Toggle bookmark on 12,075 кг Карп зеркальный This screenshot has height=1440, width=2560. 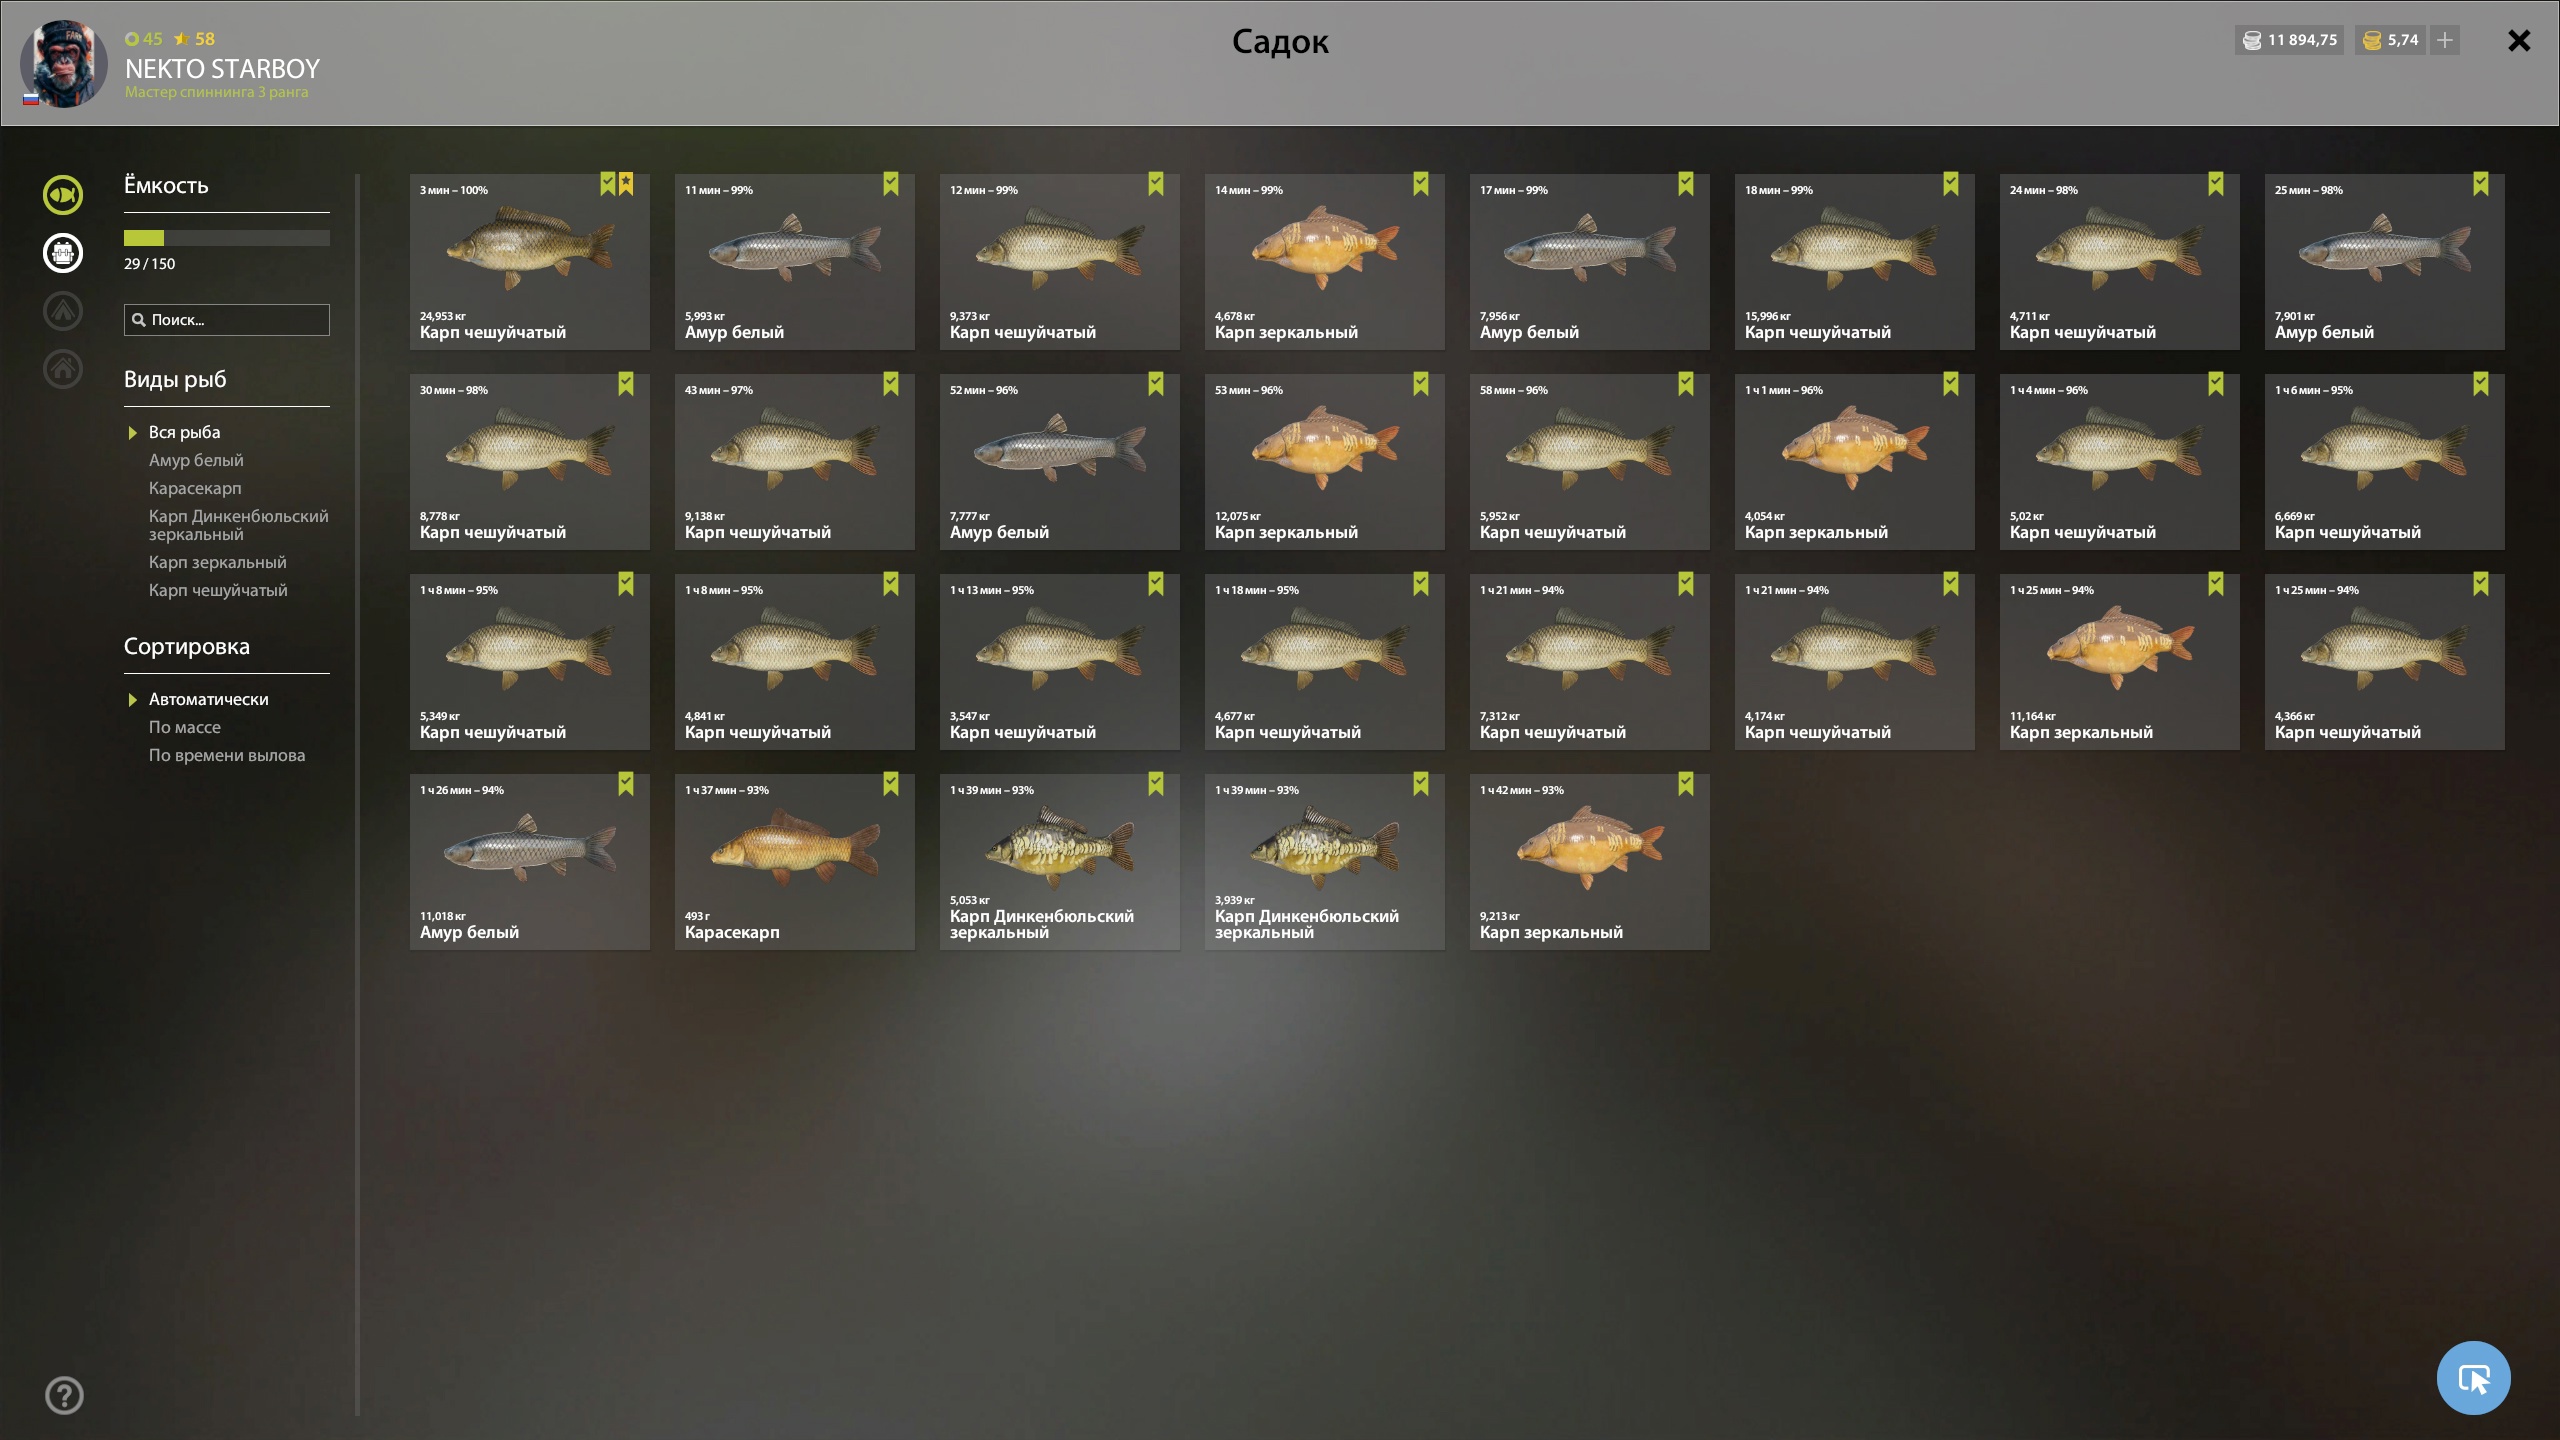click(x=1421, y=384)
